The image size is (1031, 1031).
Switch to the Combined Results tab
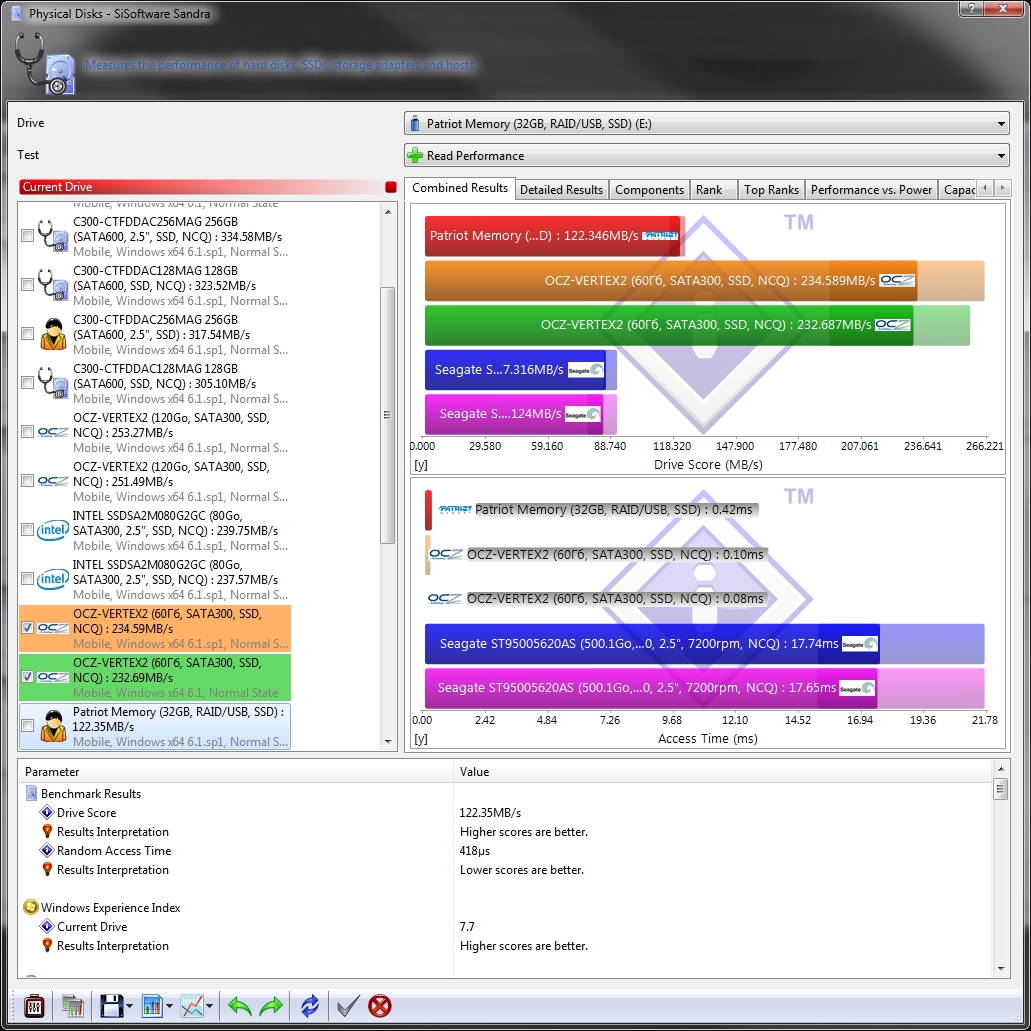[x=460, y=188]
